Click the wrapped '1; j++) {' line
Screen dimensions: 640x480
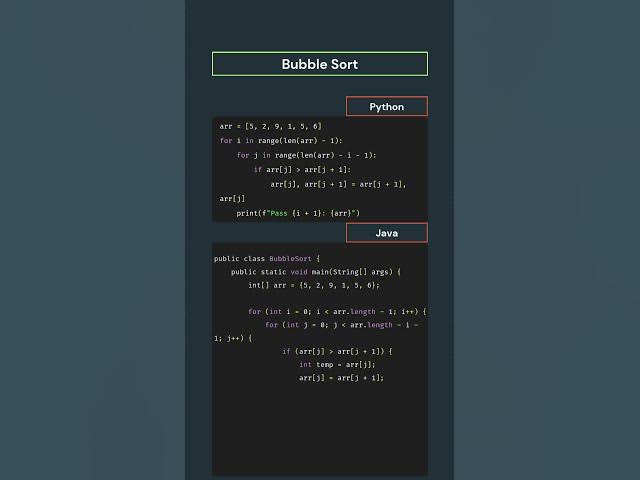tap(233, 338)
